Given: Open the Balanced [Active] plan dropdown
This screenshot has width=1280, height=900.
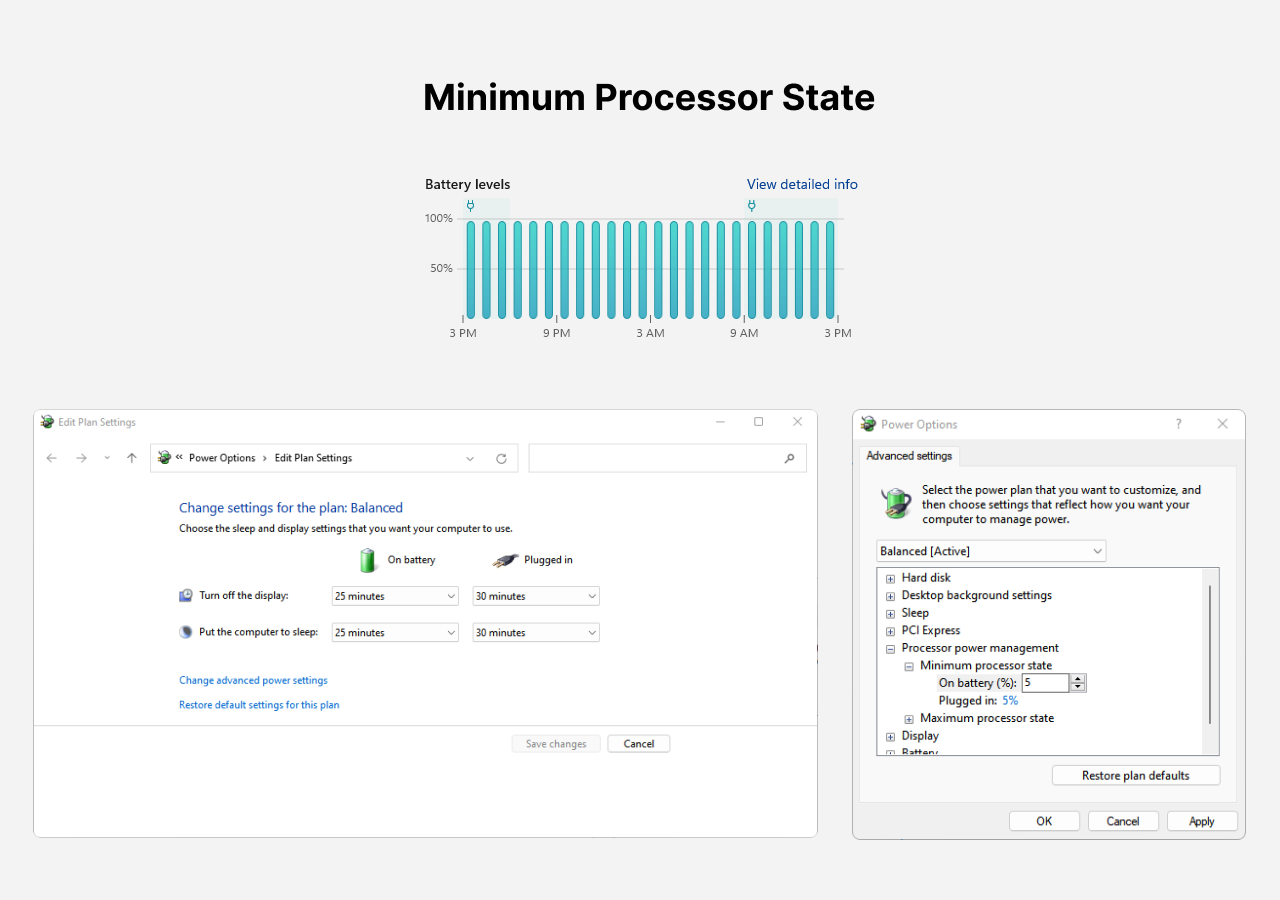Looking at the screenshot, I should tap(991, 551).
